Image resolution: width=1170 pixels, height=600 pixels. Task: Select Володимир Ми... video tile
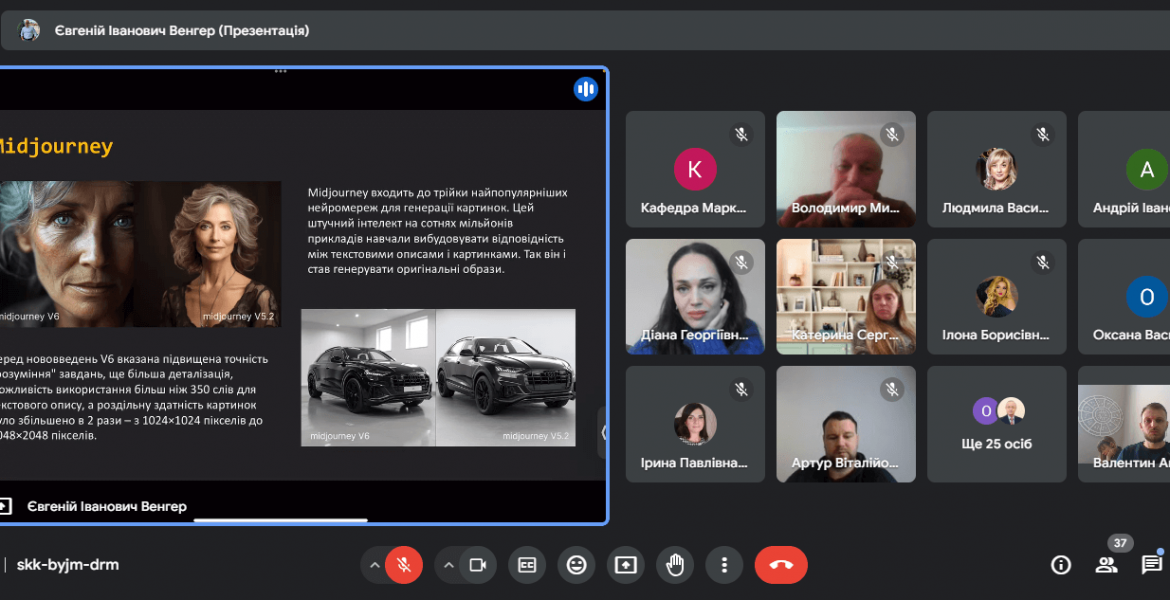(846, 169)
